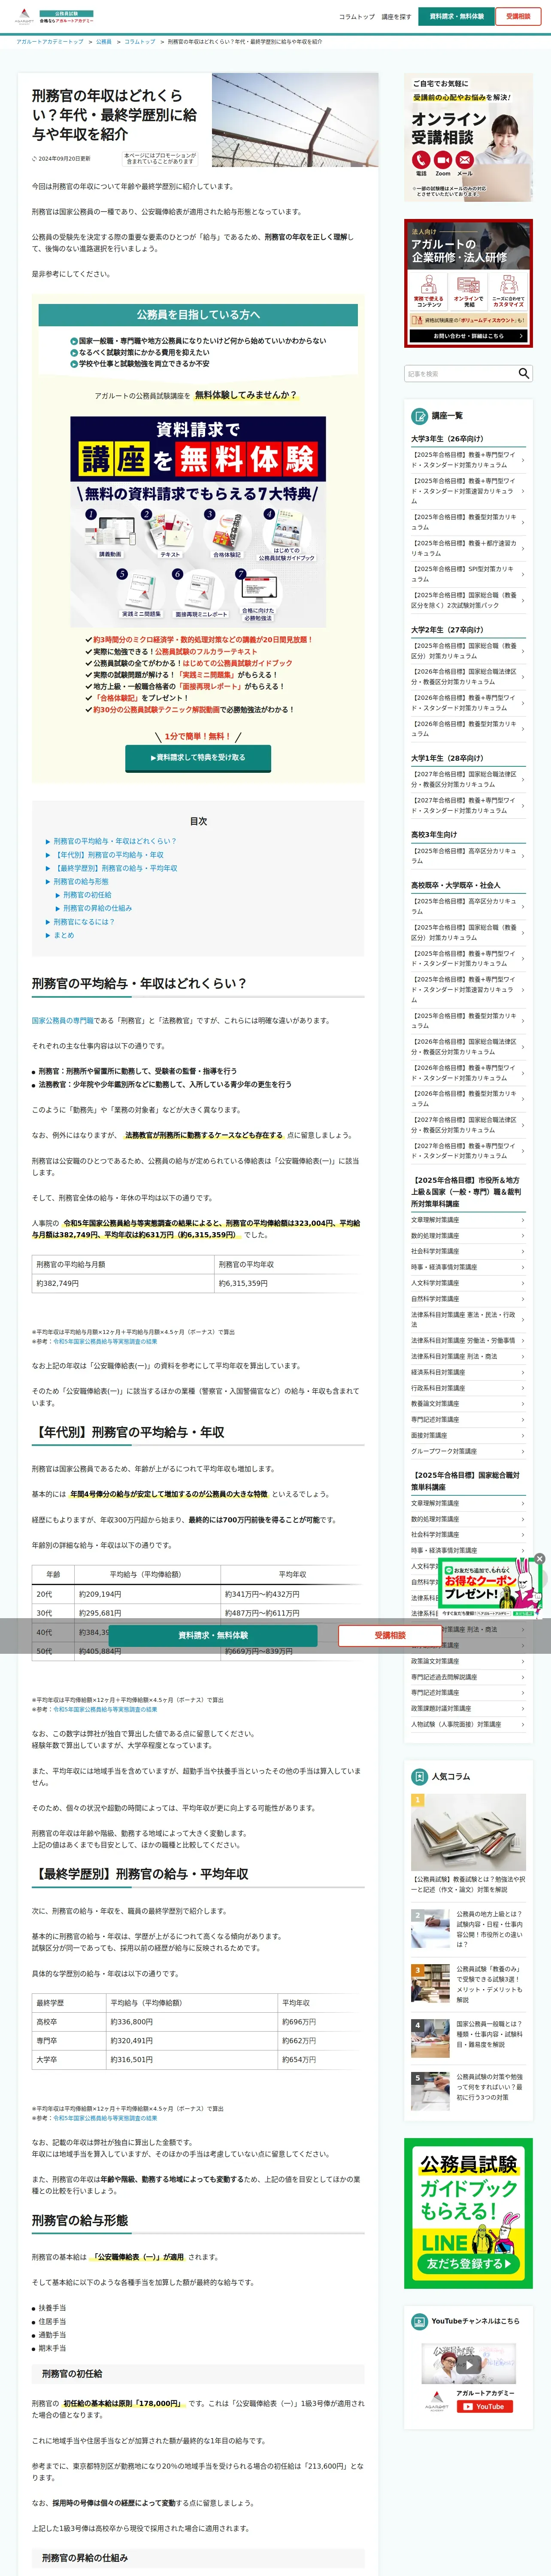Click into the 記事を検索 search field
Screen dimensions: 551x2576
460,373
